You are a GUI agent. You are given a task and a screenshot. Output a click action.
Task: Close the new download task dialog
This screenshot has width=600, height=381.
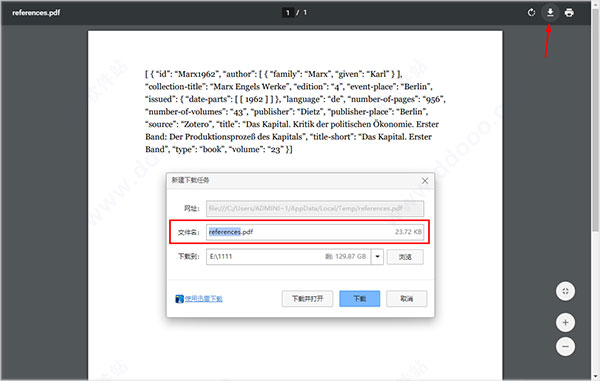coord(425,181)
